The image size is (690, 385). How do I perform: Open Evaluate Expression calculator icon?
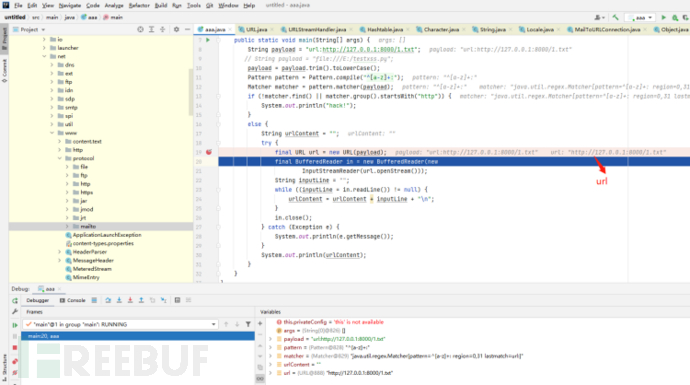[177, 300]
